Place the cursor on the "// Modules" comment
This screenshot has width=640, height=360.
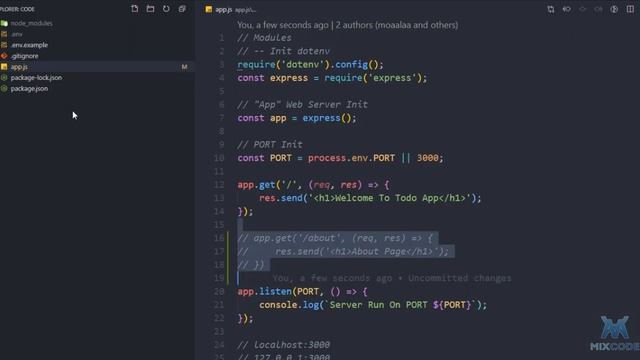(264, 38)
